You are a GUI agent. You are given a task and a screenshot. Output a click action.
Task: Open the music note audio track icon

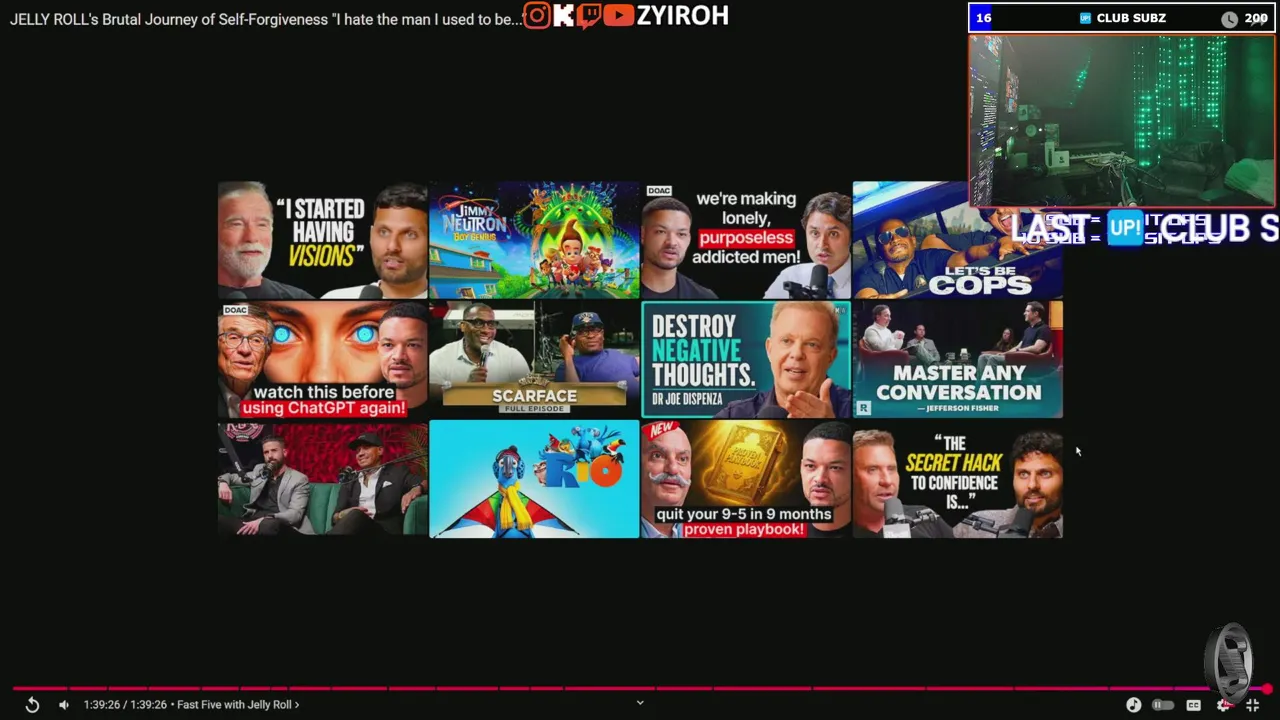click(1133, 705)
